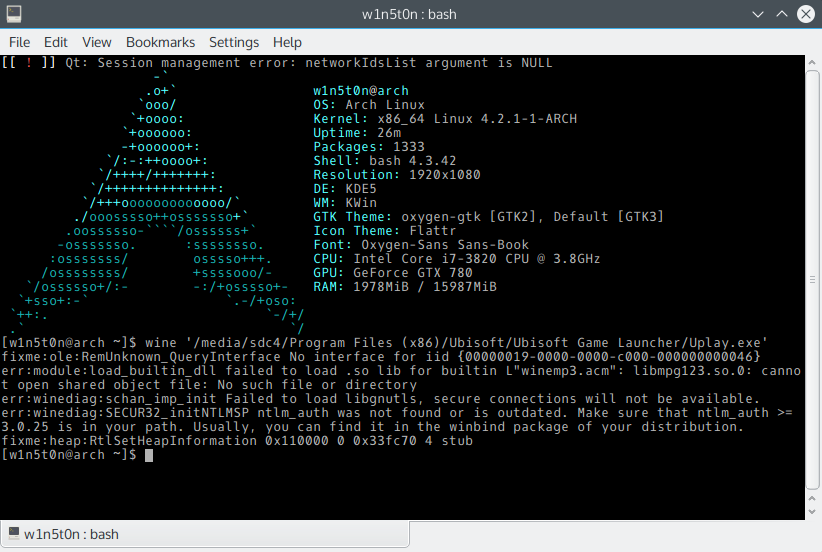This screenshot has height=552, width=822.
Task: Select the 'w1n5t0n : bash' tab
Action: pos(204,534)
